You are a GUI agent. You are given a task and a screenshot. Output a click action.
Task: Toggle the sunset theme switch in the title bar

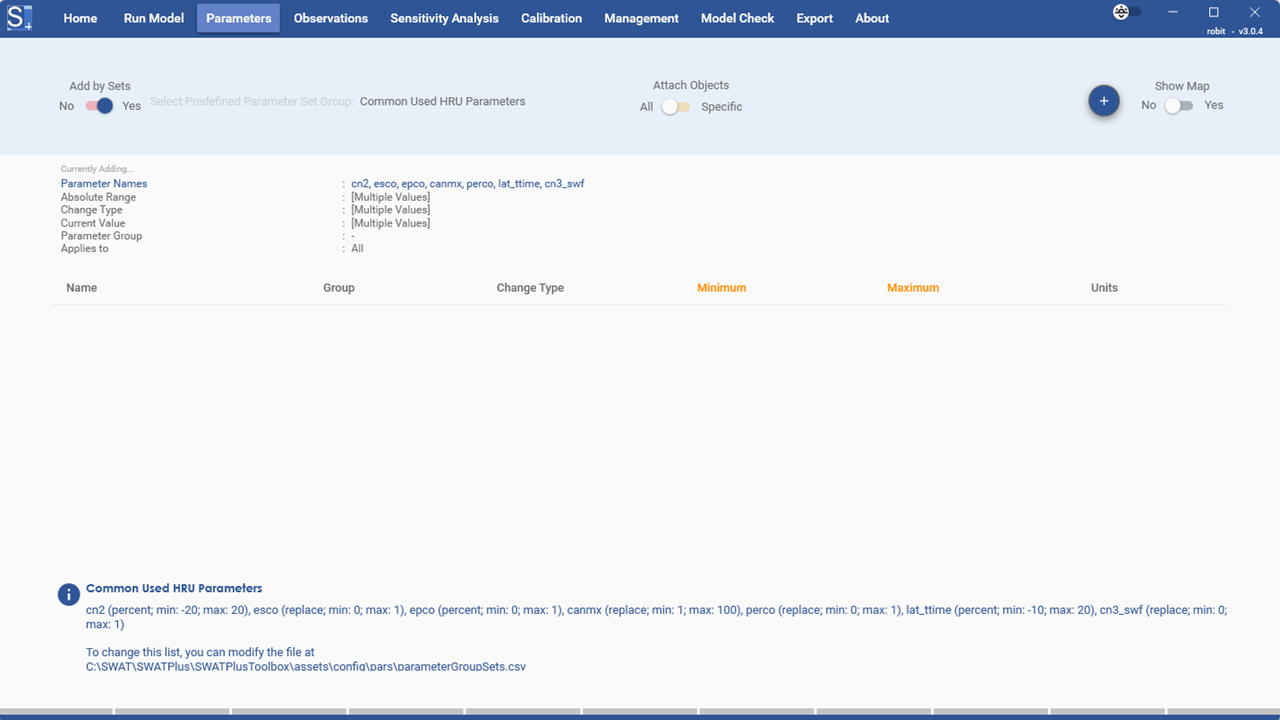(1127, 12)
